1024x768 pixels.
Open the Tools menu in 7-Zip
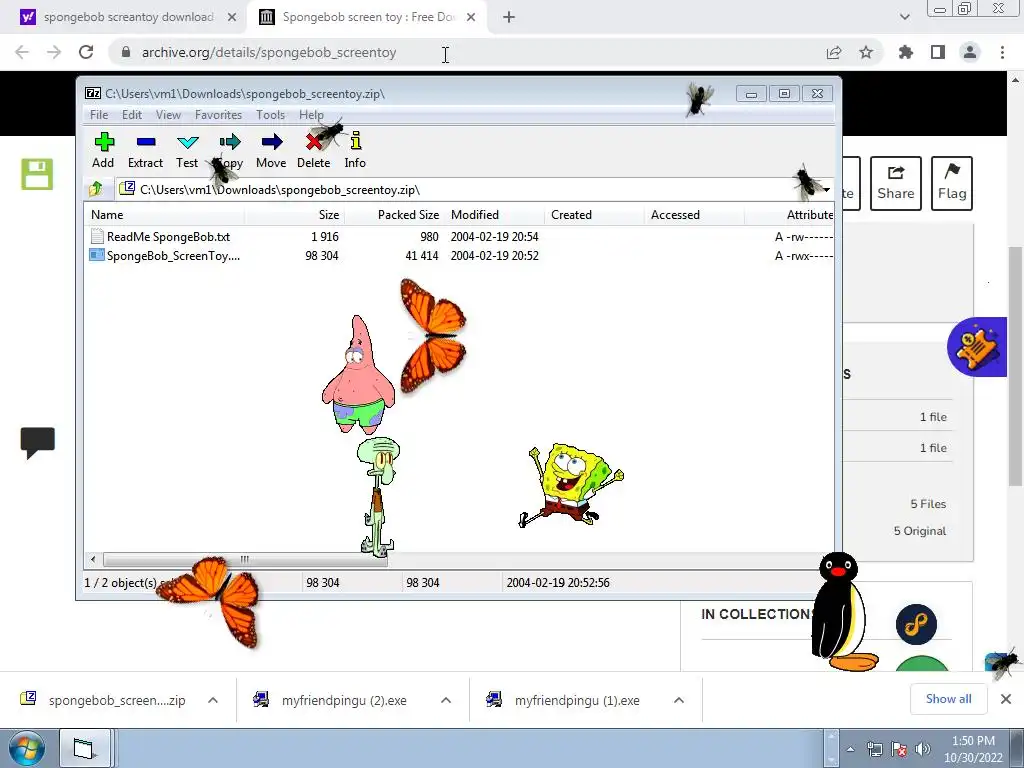[x=270, y=115]
